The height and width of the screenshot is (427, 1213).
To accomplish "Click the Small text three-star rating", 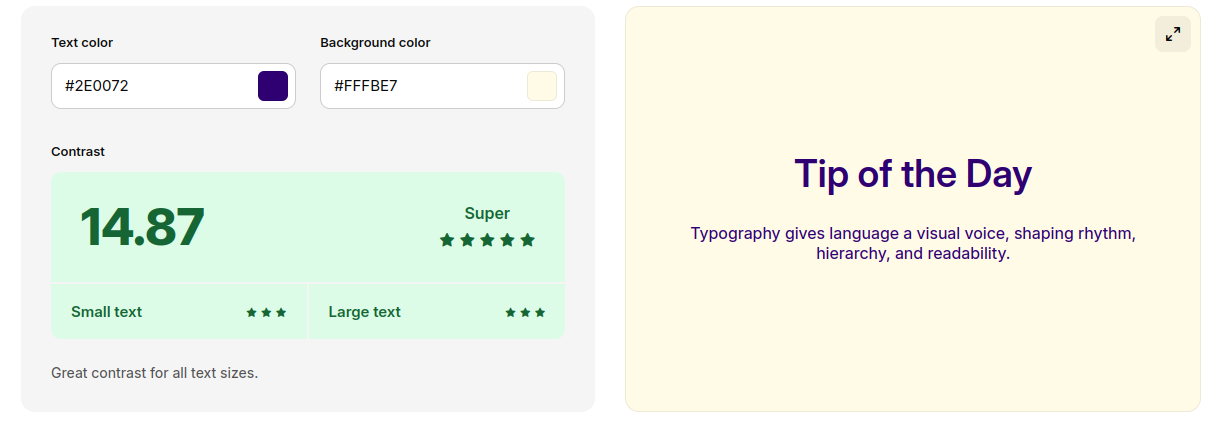I will (x=266, y=312).
